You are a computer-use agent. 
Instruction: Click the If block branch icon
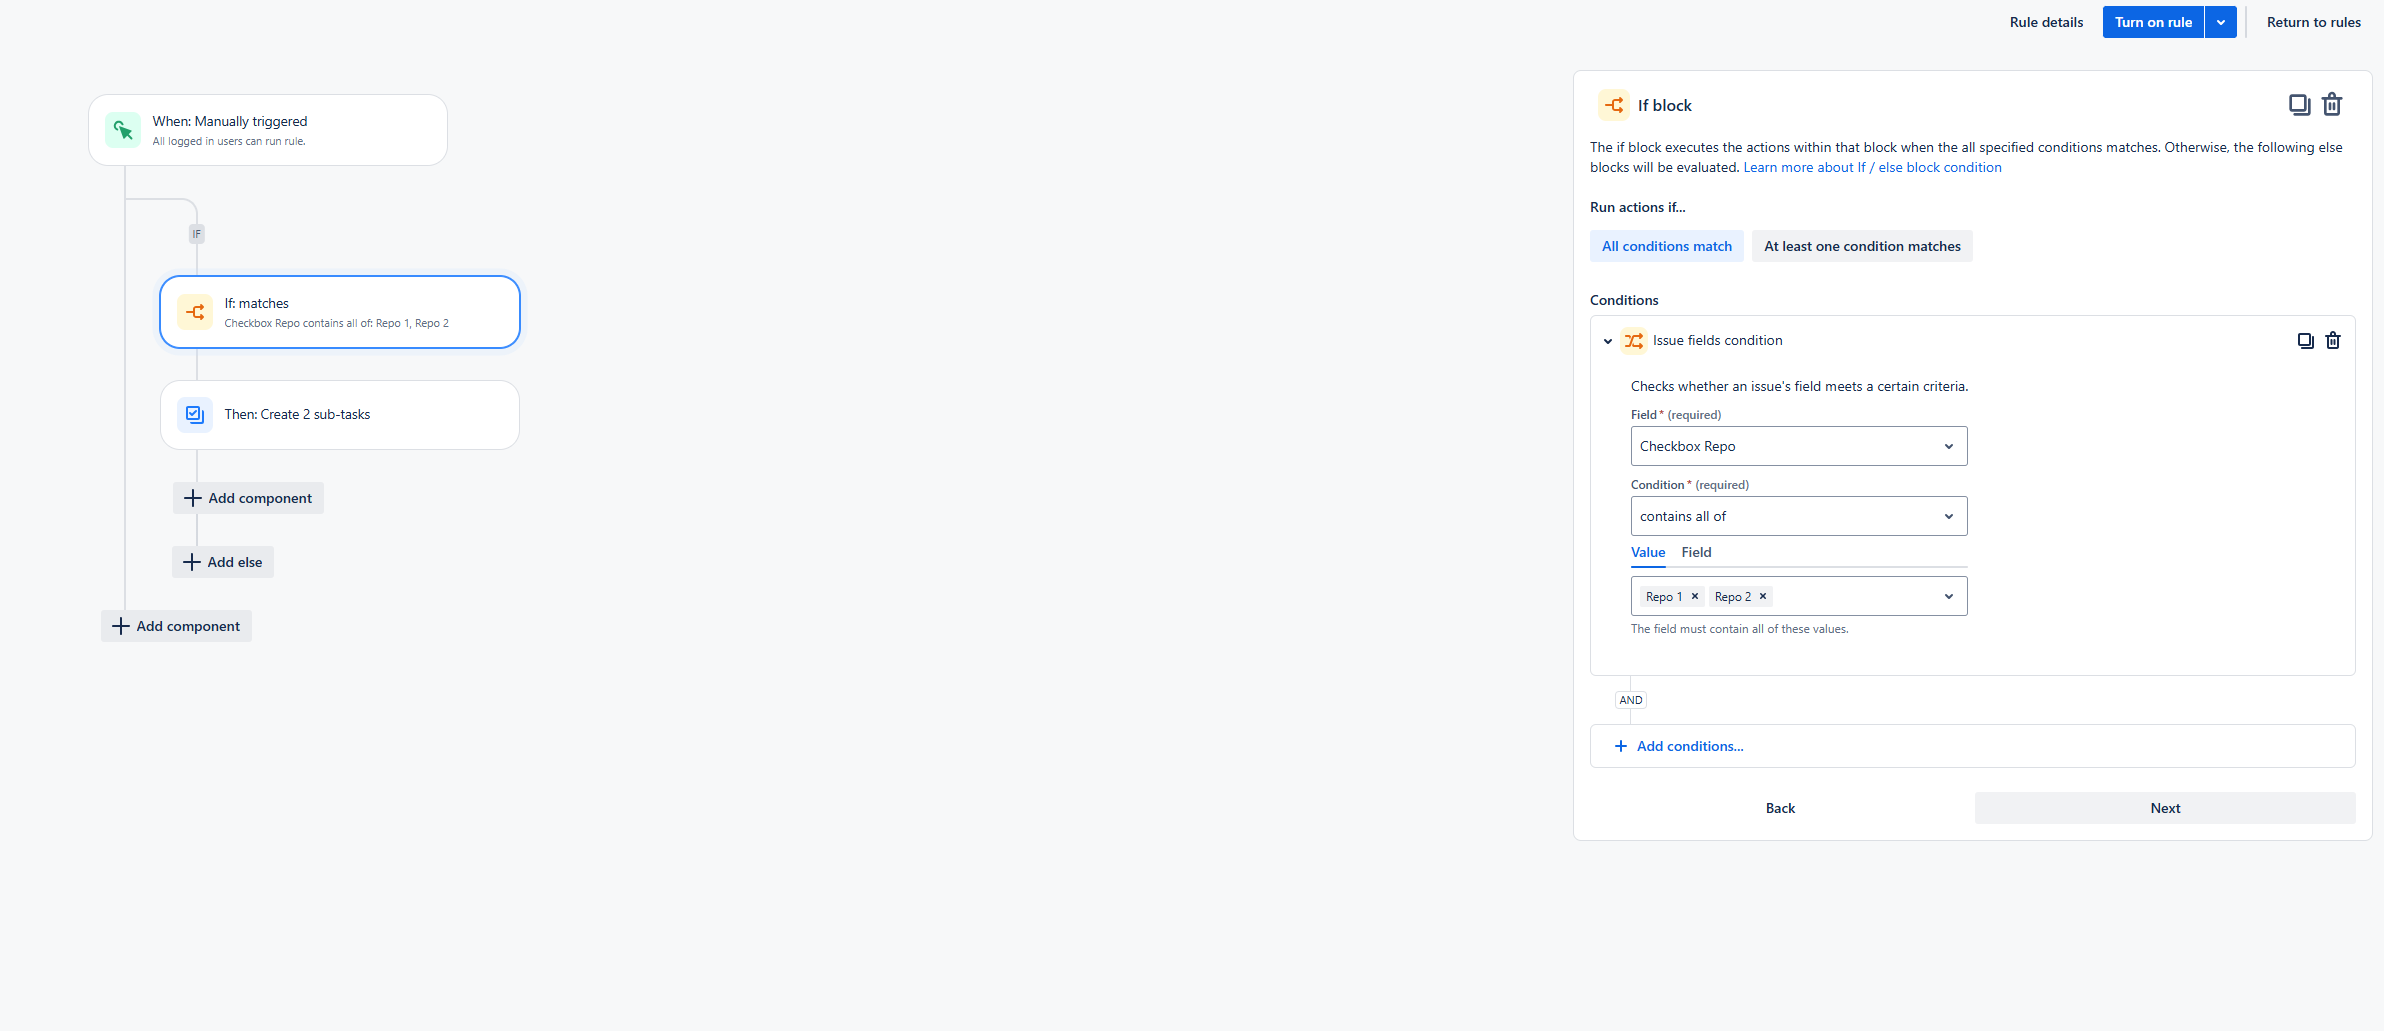(x=1614, y=105)
